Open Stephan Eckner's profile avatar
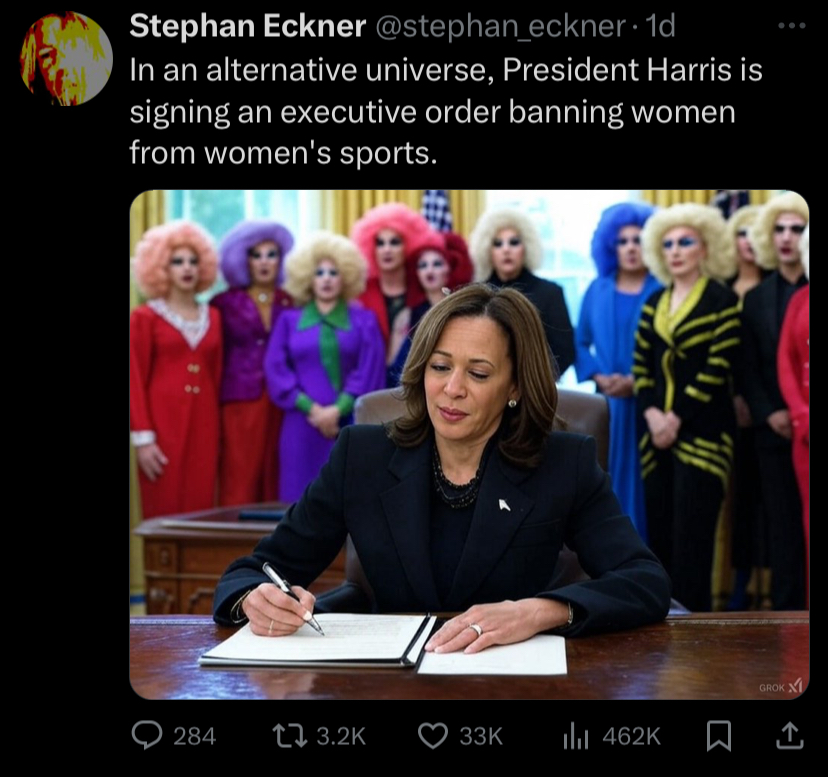Screen dimensions: 828x777 67,58
